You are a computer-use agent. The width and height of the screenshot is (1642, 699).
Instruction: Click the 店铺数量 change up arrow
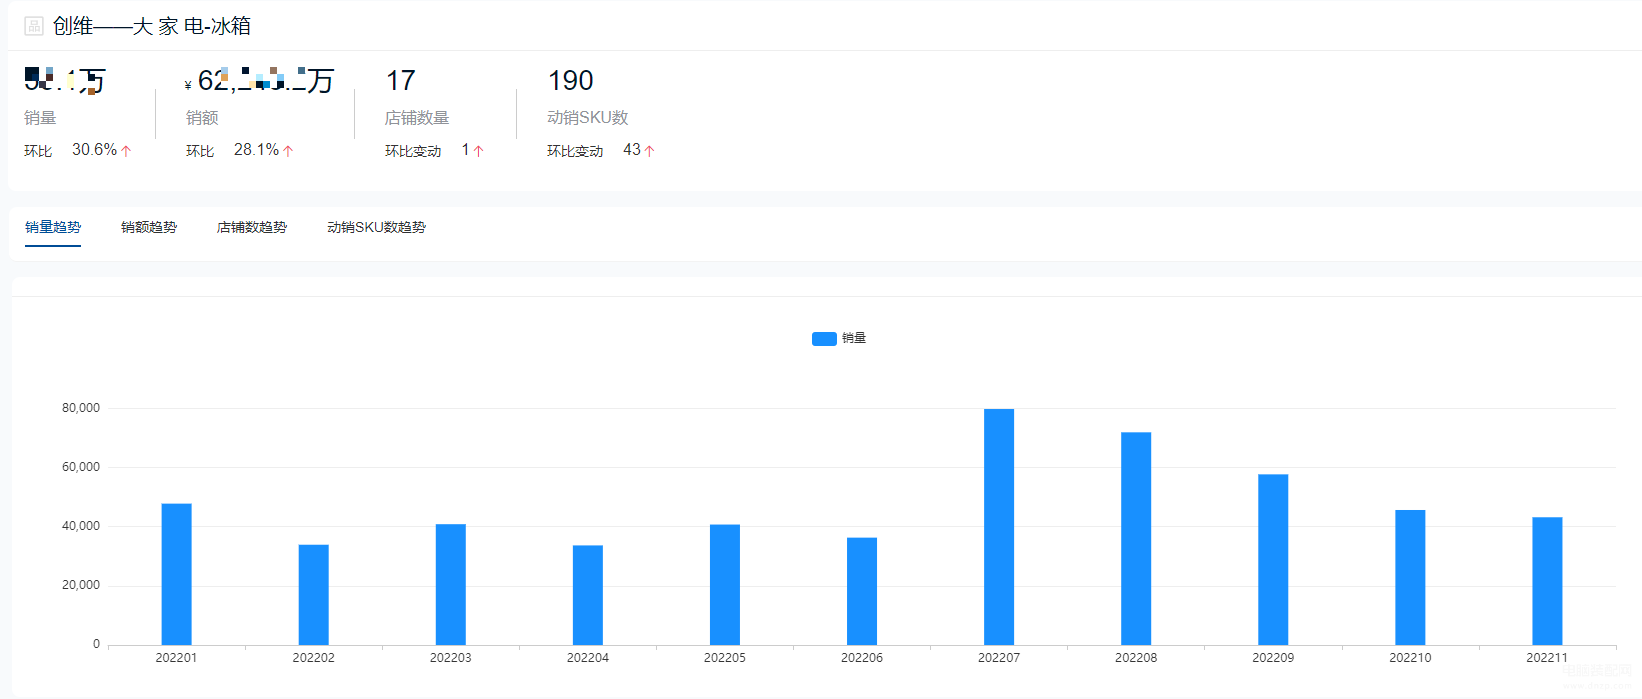pyautogui.click(x=478, y=151)
